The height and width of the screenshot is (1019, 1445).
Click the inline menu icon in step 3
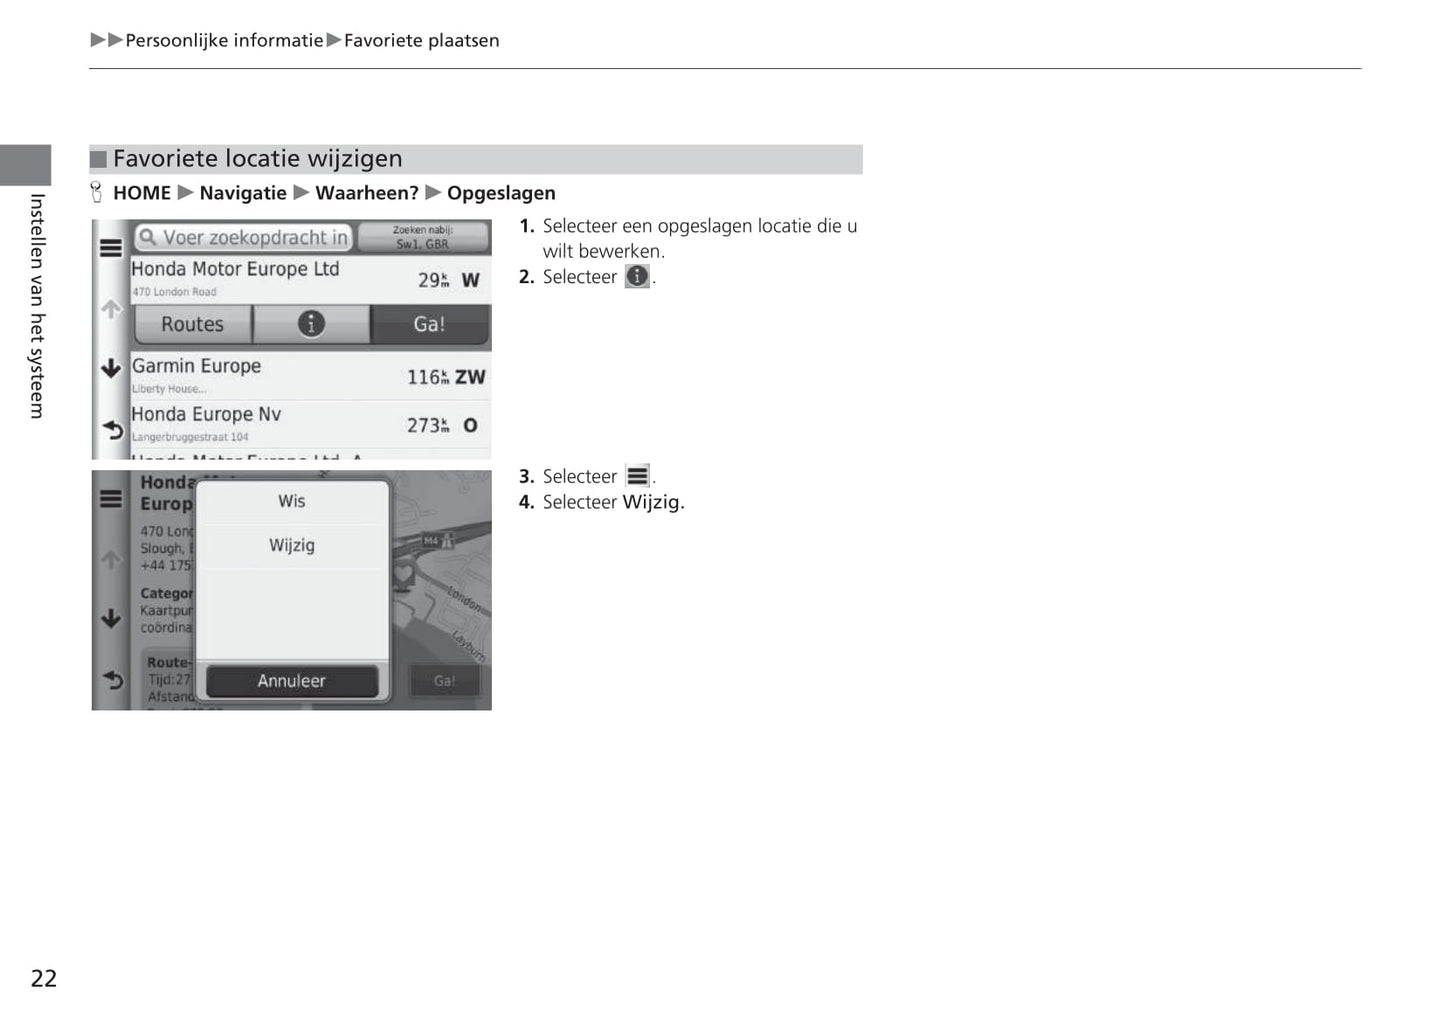pyautogui.click(x=637, y=477)
